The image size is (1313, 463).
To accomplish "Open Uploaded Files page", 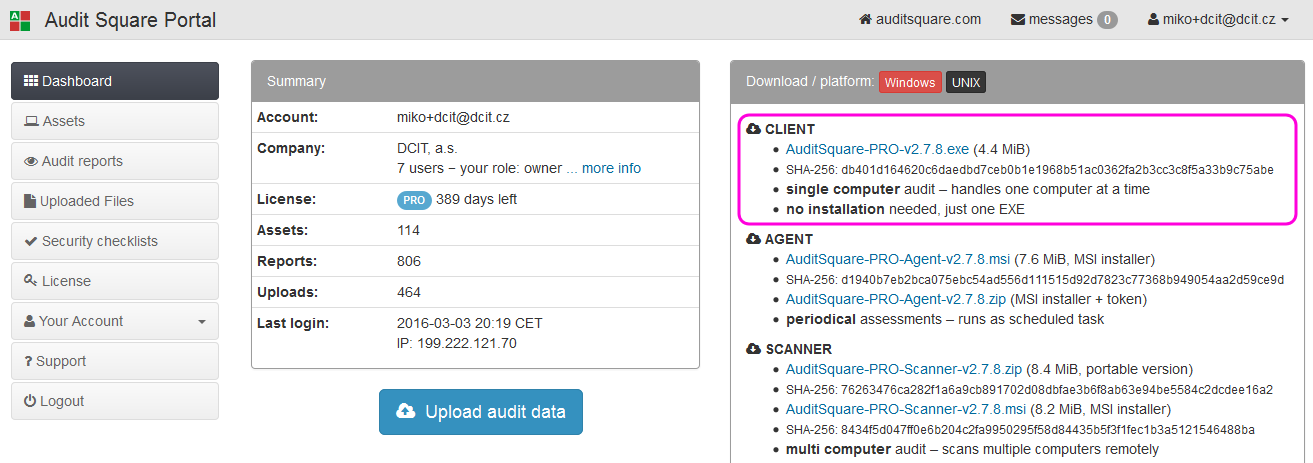I will (115, 201).
